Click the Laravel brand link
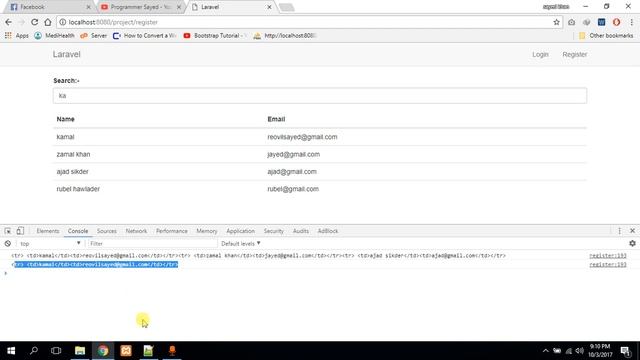The image size is (640, 360). click(67, 54)
